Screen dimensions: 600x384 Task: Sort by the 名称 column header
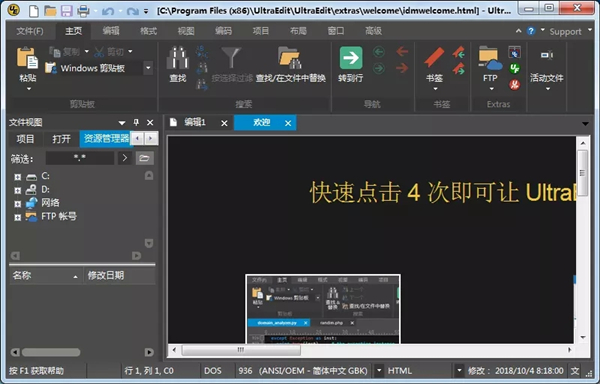[x=46, y=275]
